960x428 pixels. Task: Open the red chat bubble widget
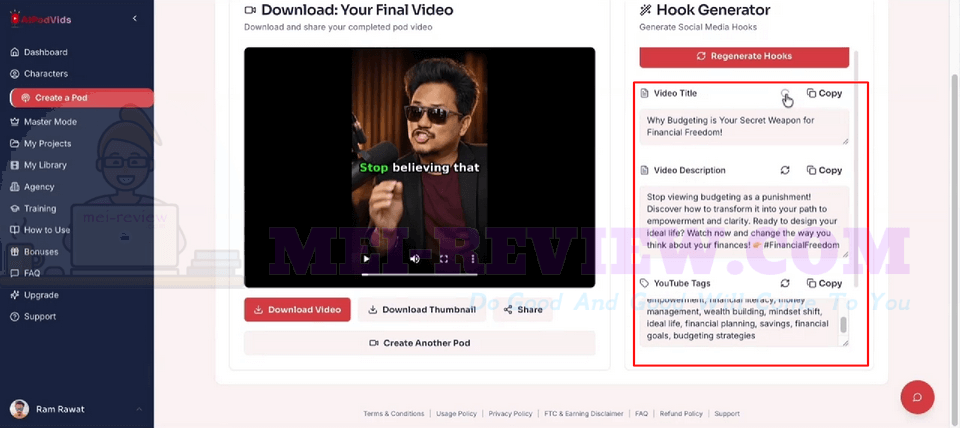click(917, 397)
